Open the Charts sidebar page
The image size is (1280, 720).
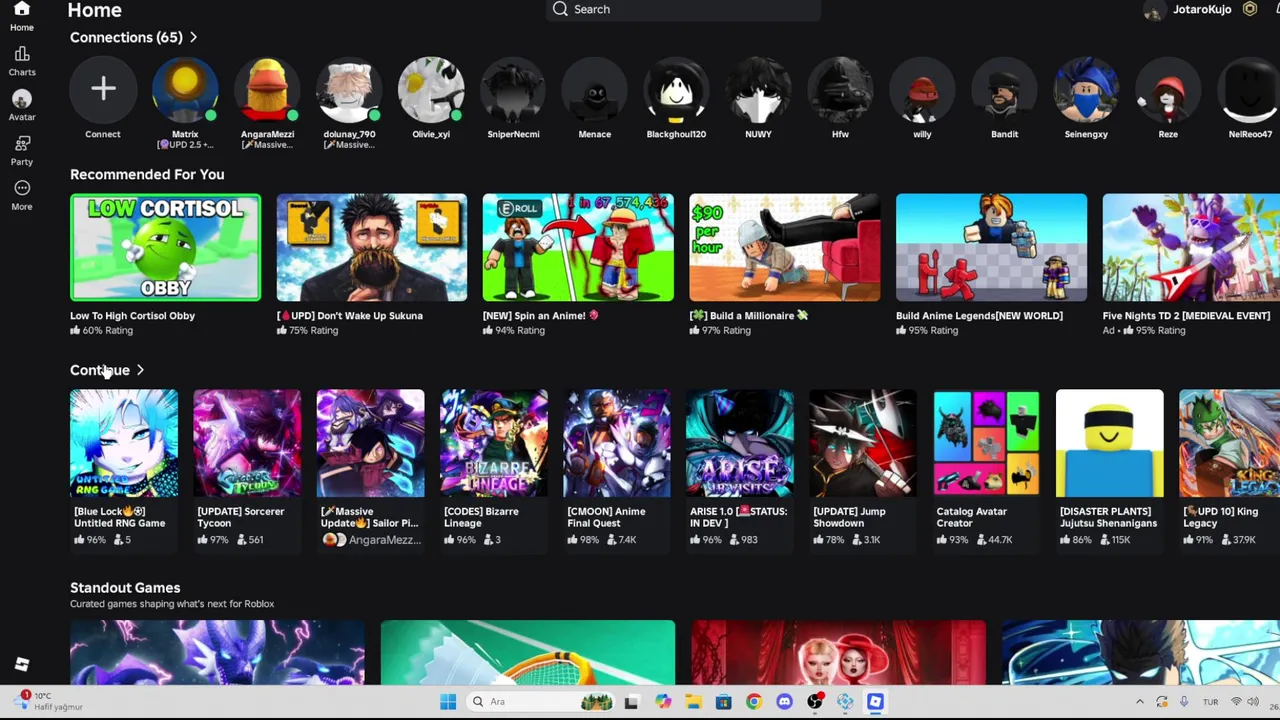[x=22, y=61]
